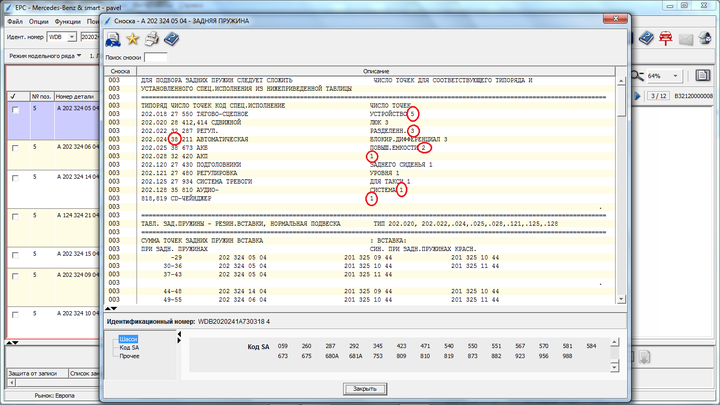Click the printer icon in footnote dialog
Viewport: 720px width, 405px height.
pos(152,39)
